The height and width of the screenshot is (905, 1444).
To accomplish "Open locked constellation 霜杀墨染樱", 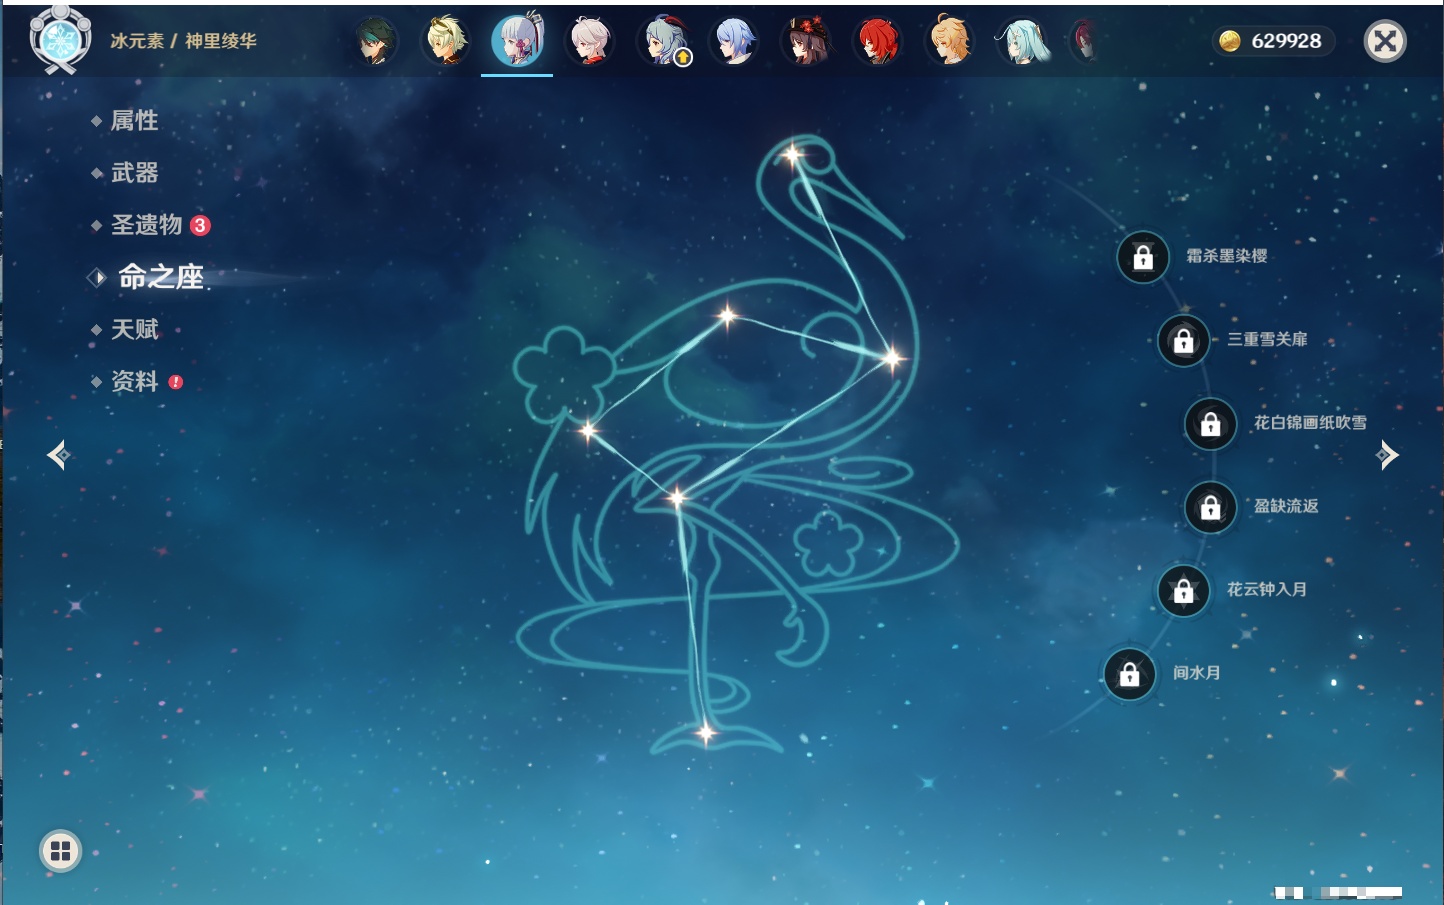I will (1143, 257).
